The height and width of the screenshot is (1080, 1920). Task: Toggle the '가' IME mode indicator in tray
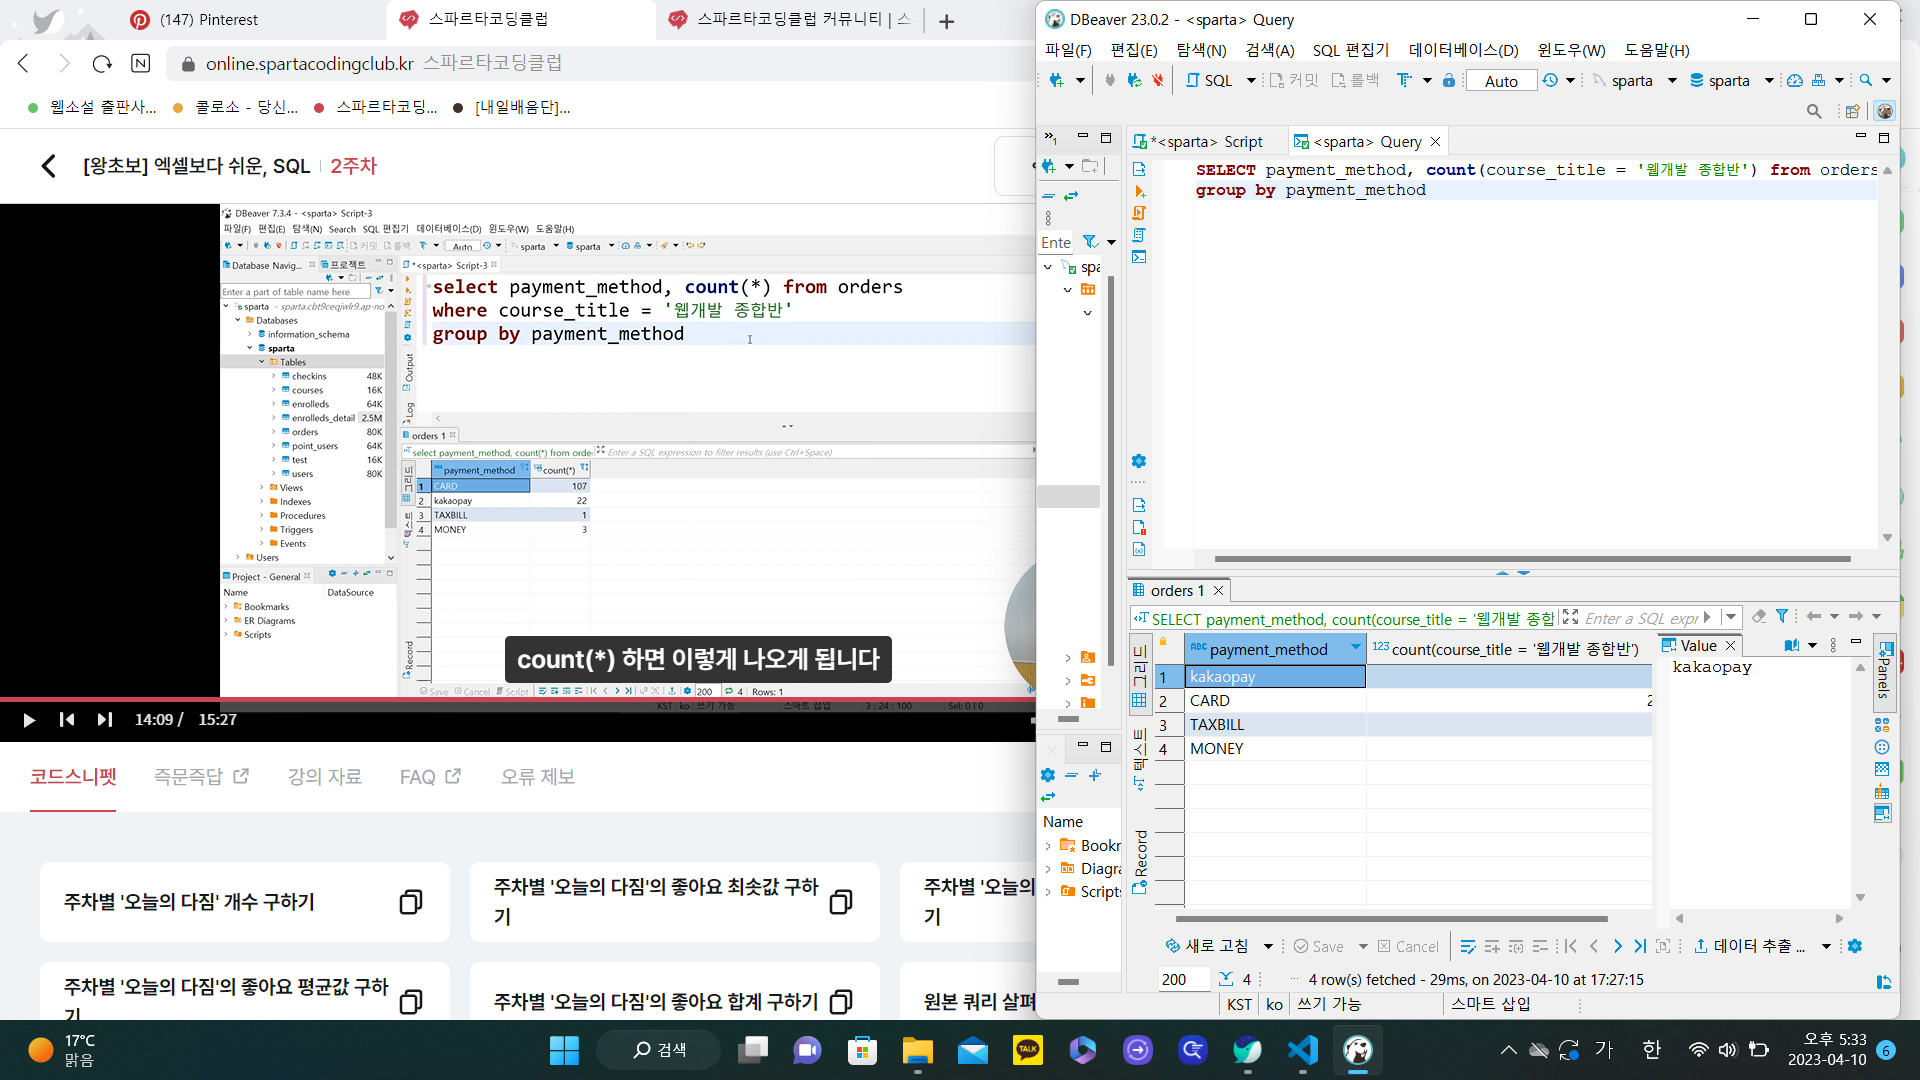(x=1604, y=1049)
